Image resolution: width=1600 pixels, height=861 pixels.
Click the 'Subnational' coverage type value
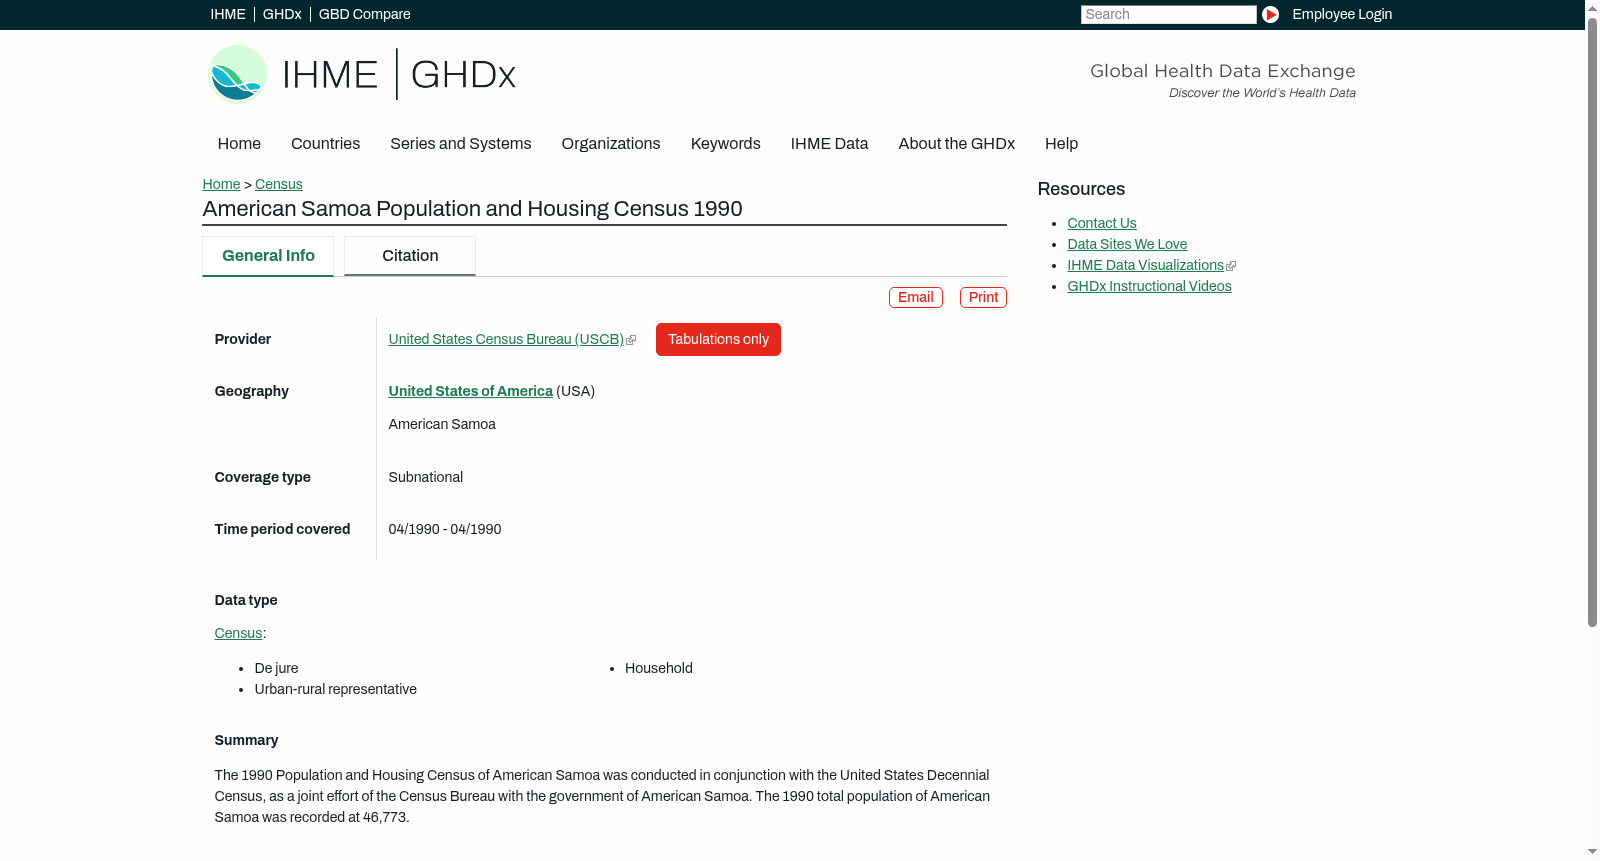[426, 477]
